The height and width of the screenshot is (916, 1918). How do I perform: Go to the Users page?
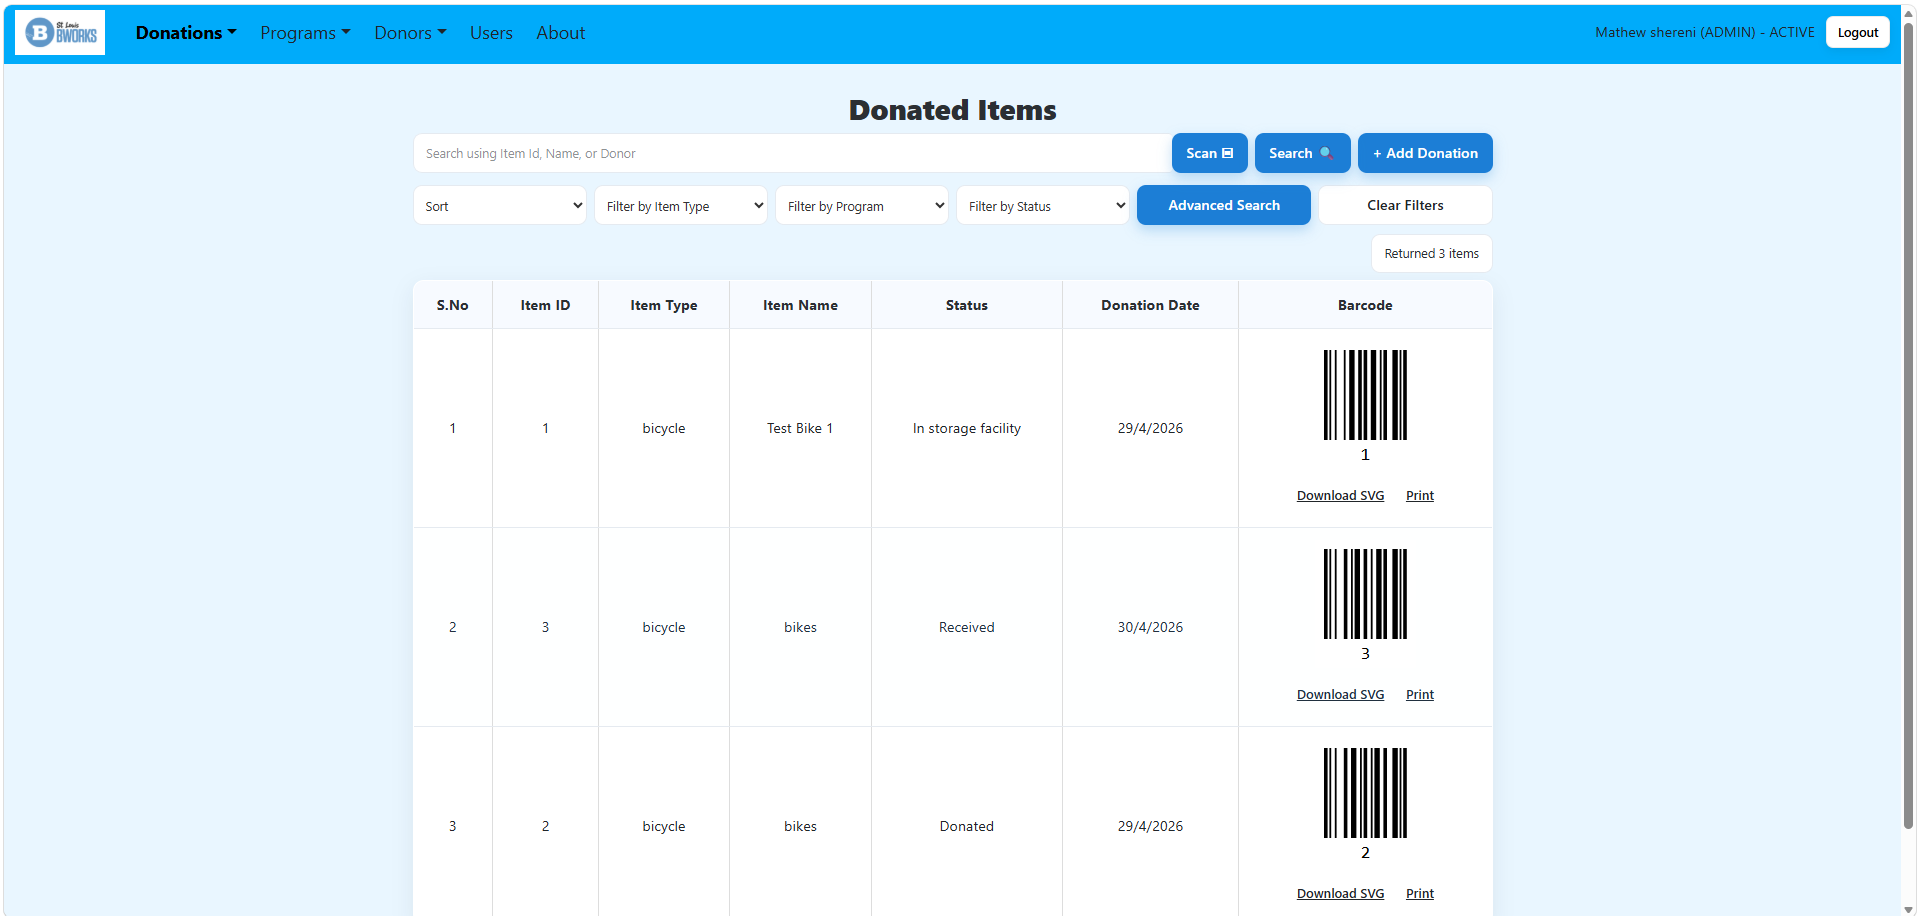click(491, 33)
